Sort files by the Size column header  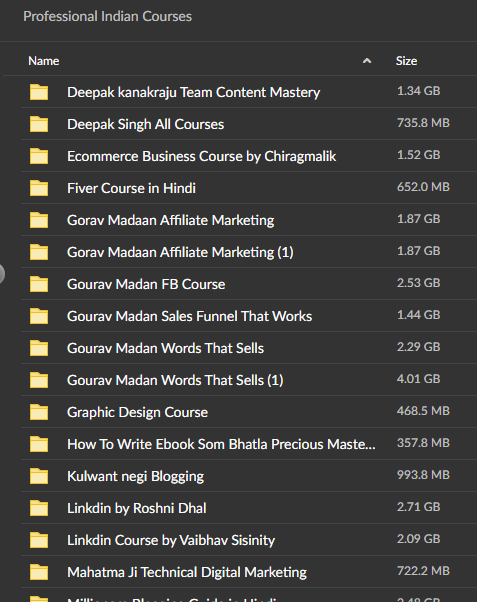(406, 61)
